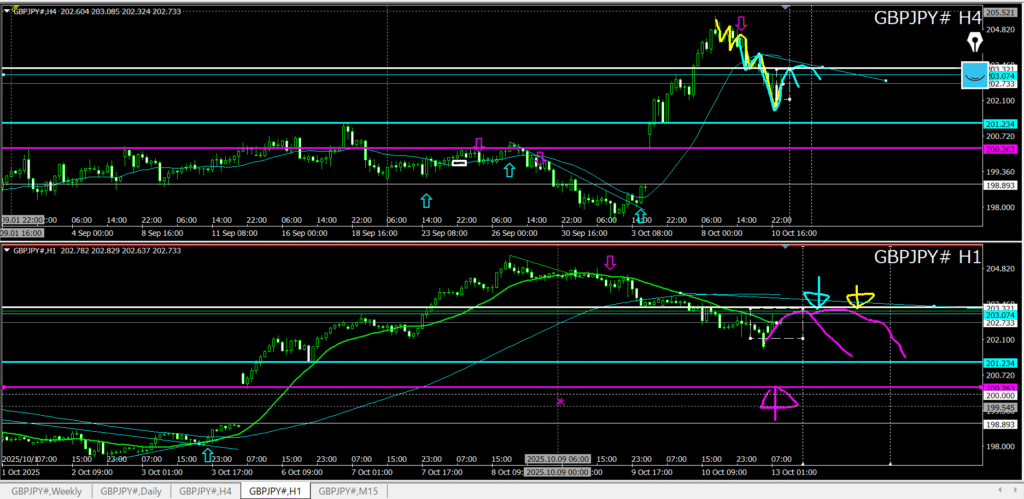
Task: Select cyan up arrow at 3 Oct low
Action: coord(639,215)
